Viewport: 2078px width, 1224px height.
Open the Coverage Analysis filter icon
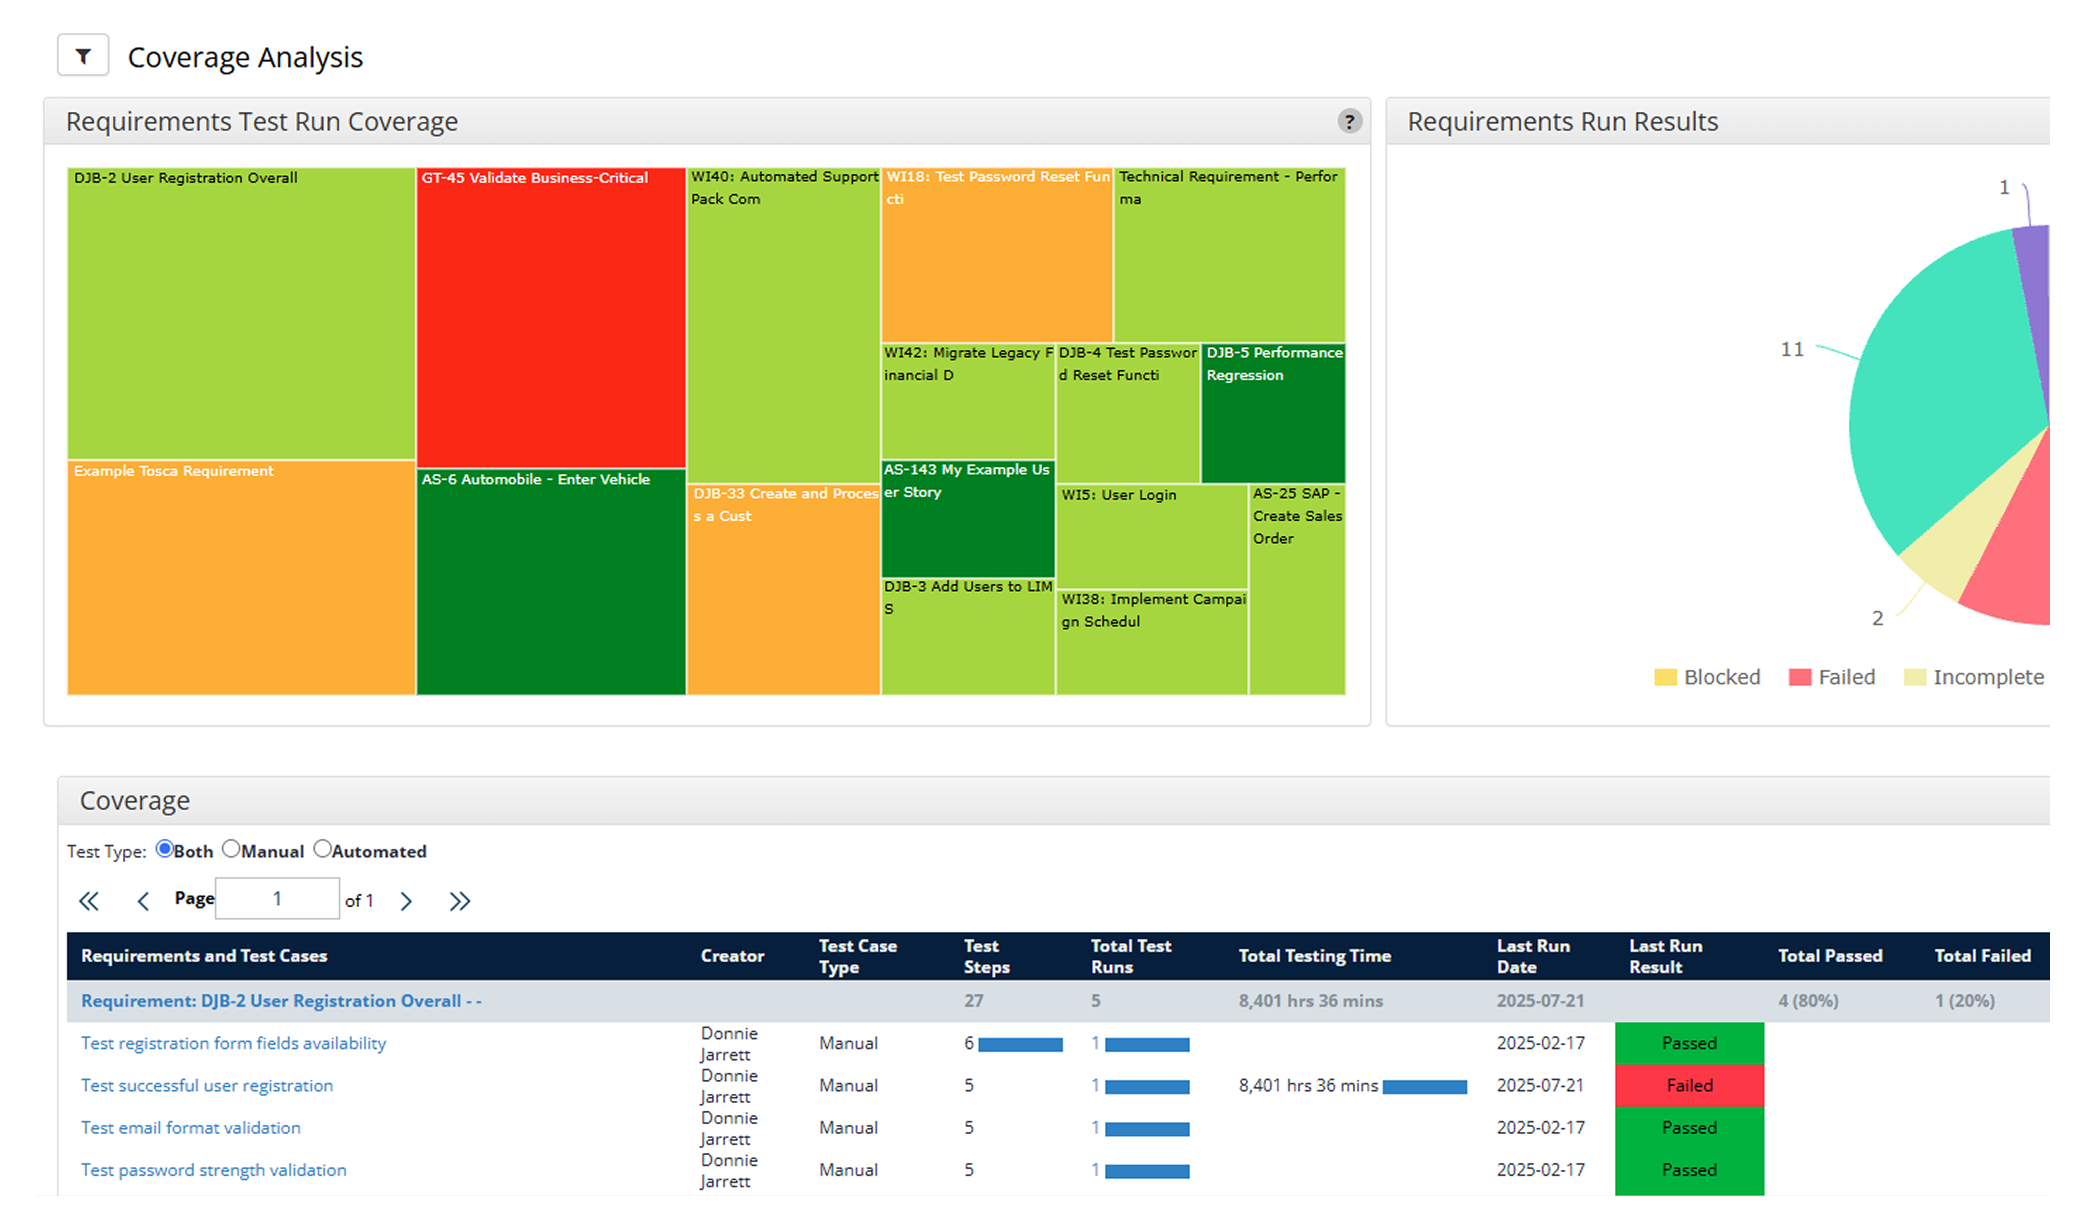click(83, 55)
